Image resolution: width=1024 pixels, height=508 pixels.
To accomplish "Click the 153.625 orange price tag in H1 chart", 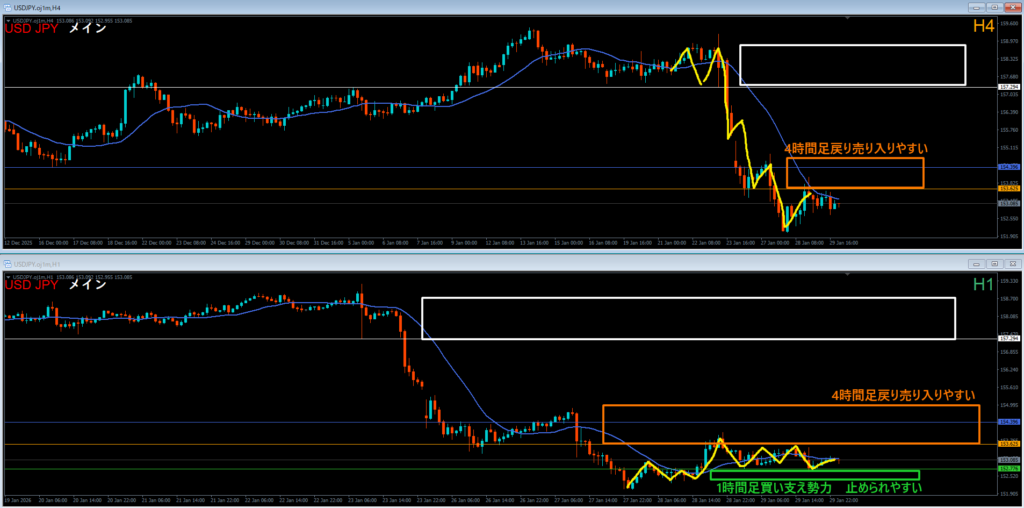I will click(1008, 445).
